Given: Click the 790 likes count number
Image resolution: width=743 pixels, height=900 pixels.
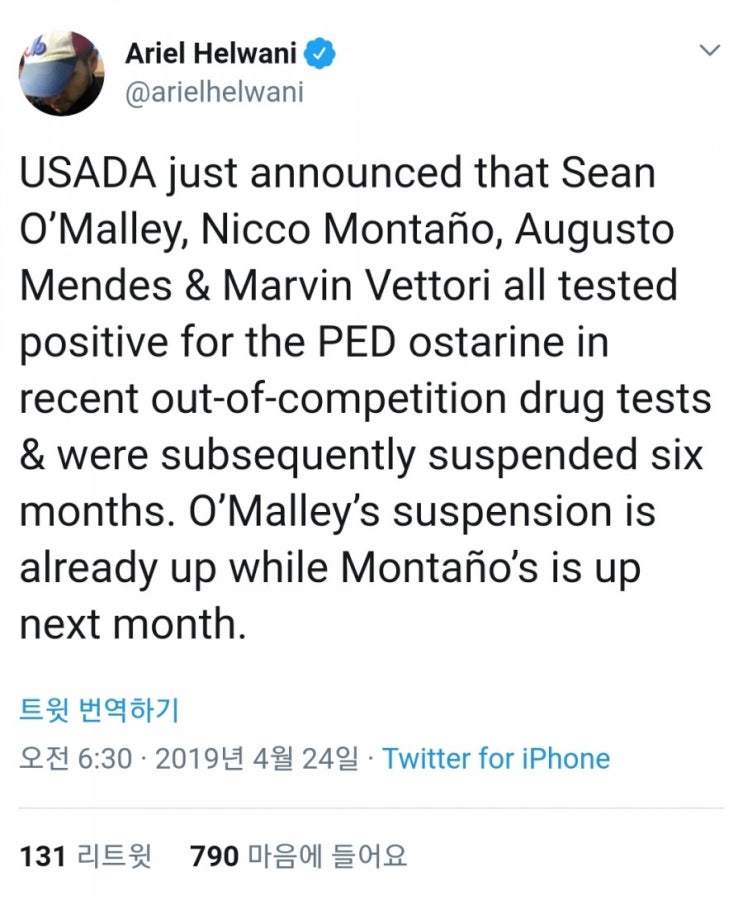Looking at the screenshot, I should [214, 856].
